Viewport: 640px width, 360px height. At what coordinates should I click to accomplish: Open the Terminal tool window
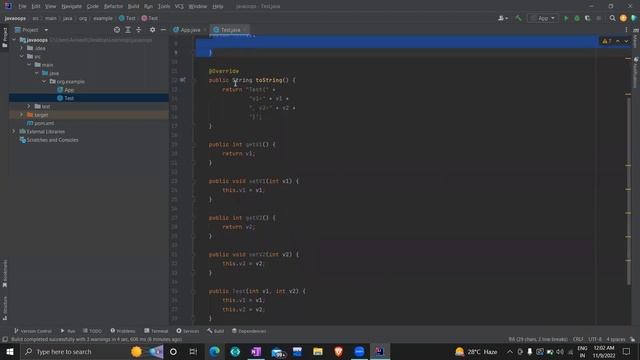coord(156,331)
